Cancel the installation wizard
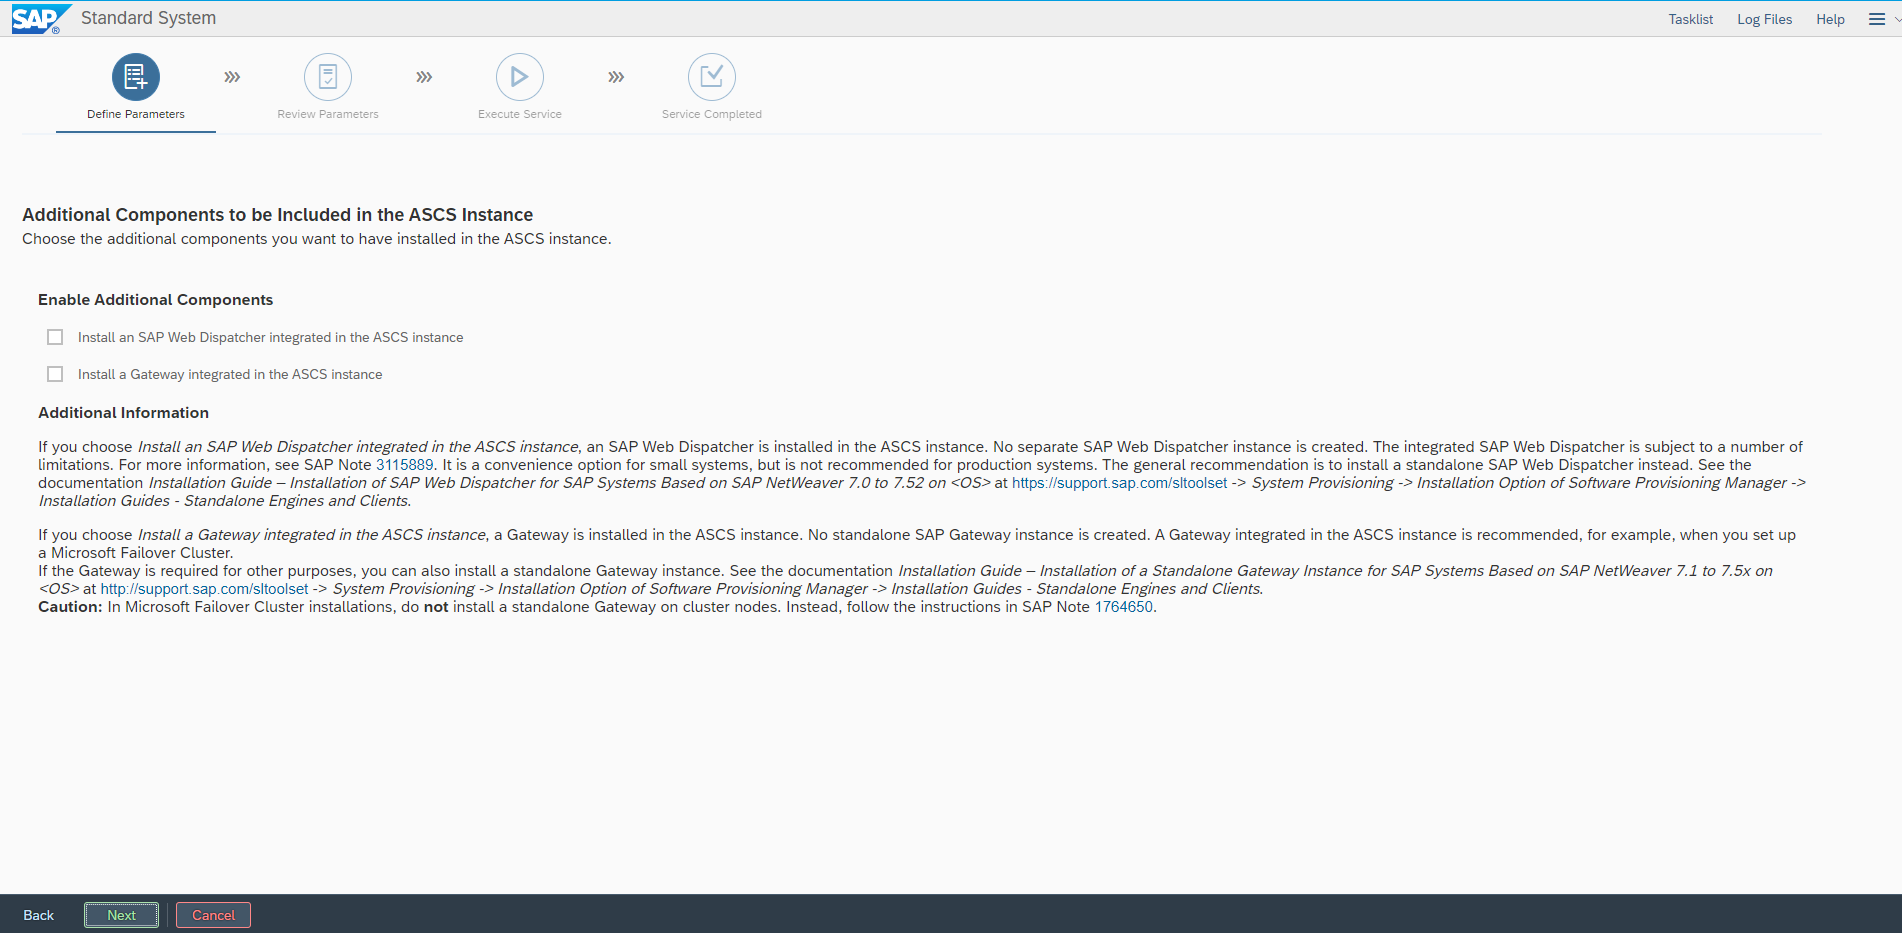 tap(213, 915)
